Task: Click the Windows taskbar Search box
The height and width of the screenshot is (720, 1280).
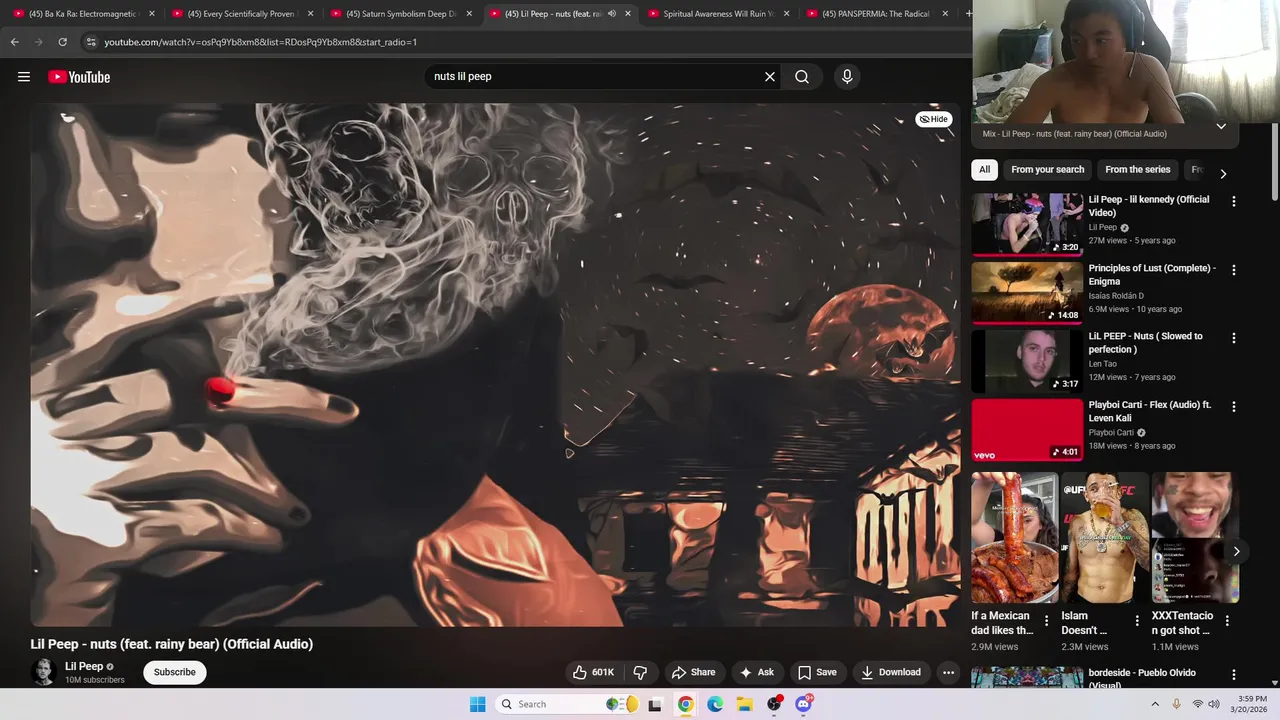Action: pos(568,704)
